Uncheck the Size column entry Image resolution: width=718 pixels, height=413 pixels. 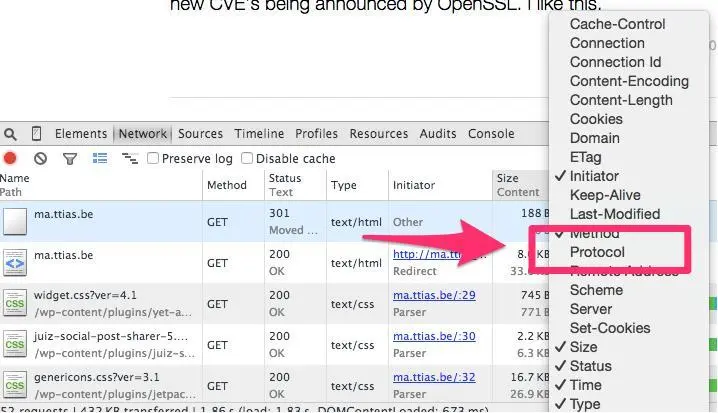[x=583, y=347]
